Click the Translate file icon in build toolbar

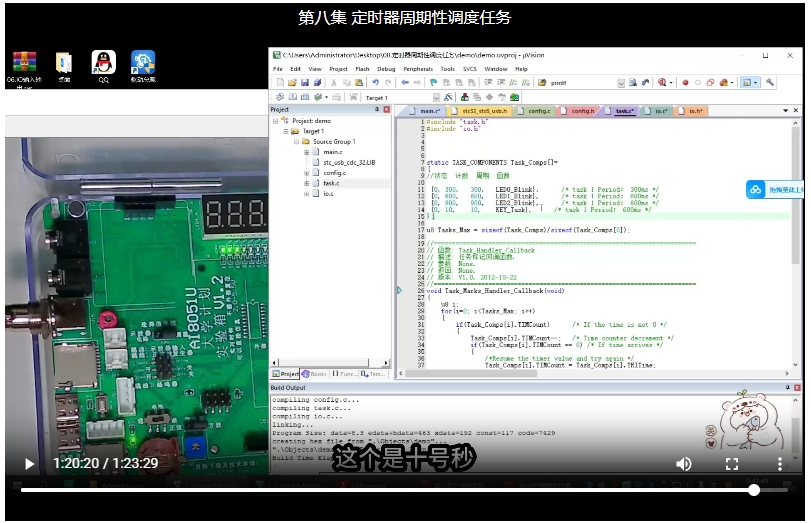(280, 97)
